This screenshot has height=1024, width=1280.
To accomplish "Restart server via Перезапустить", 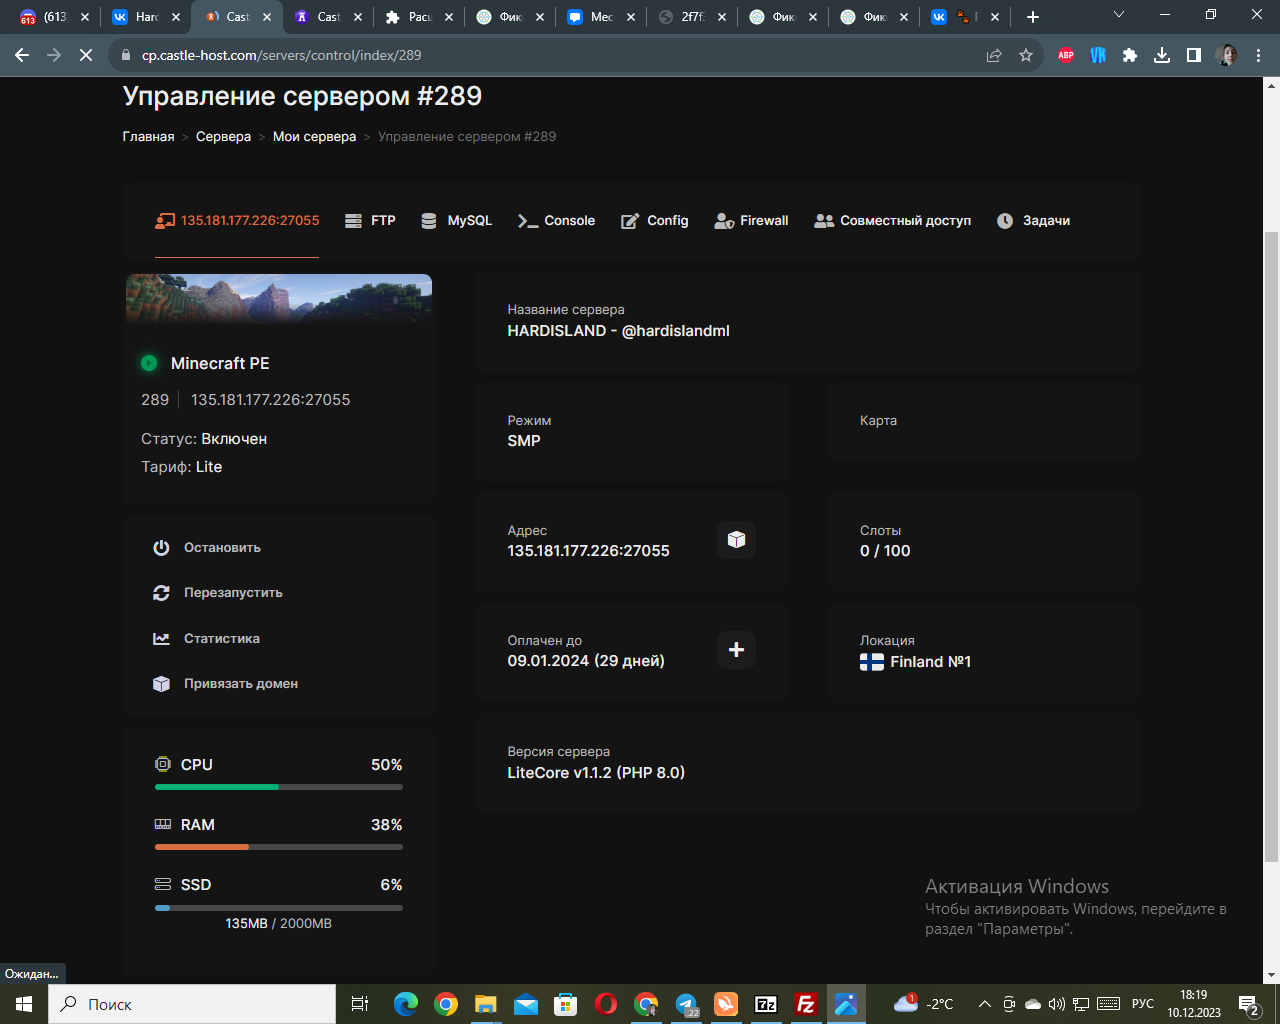I will click(218, 593).
